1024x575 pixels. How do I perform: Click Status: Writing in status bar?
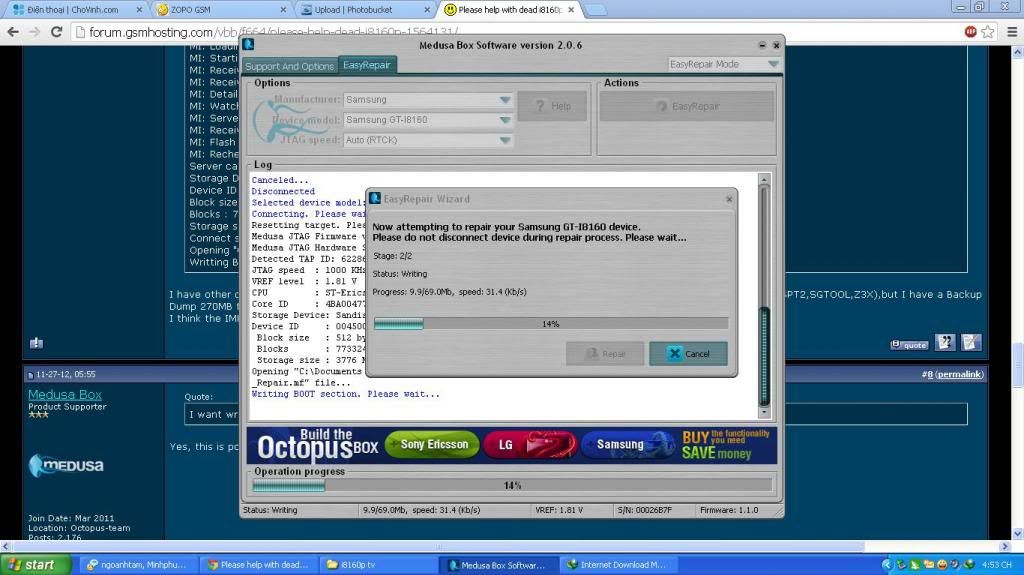pos(270,510)
